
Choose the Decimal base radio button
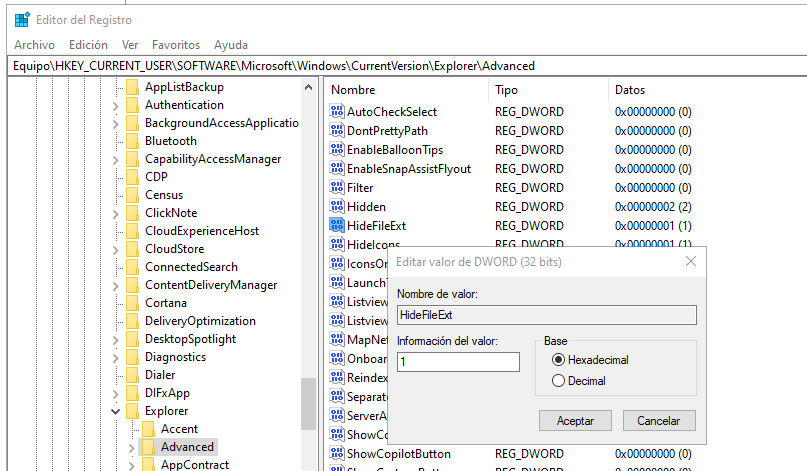tap(558, 381)
